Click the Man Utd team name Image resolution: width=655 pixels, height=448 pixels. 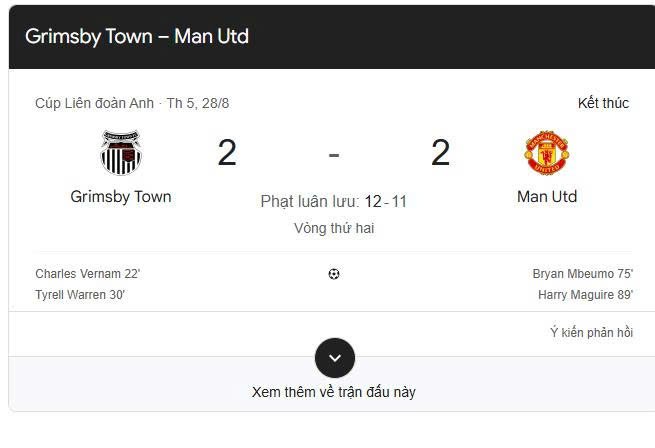(547, 197)
